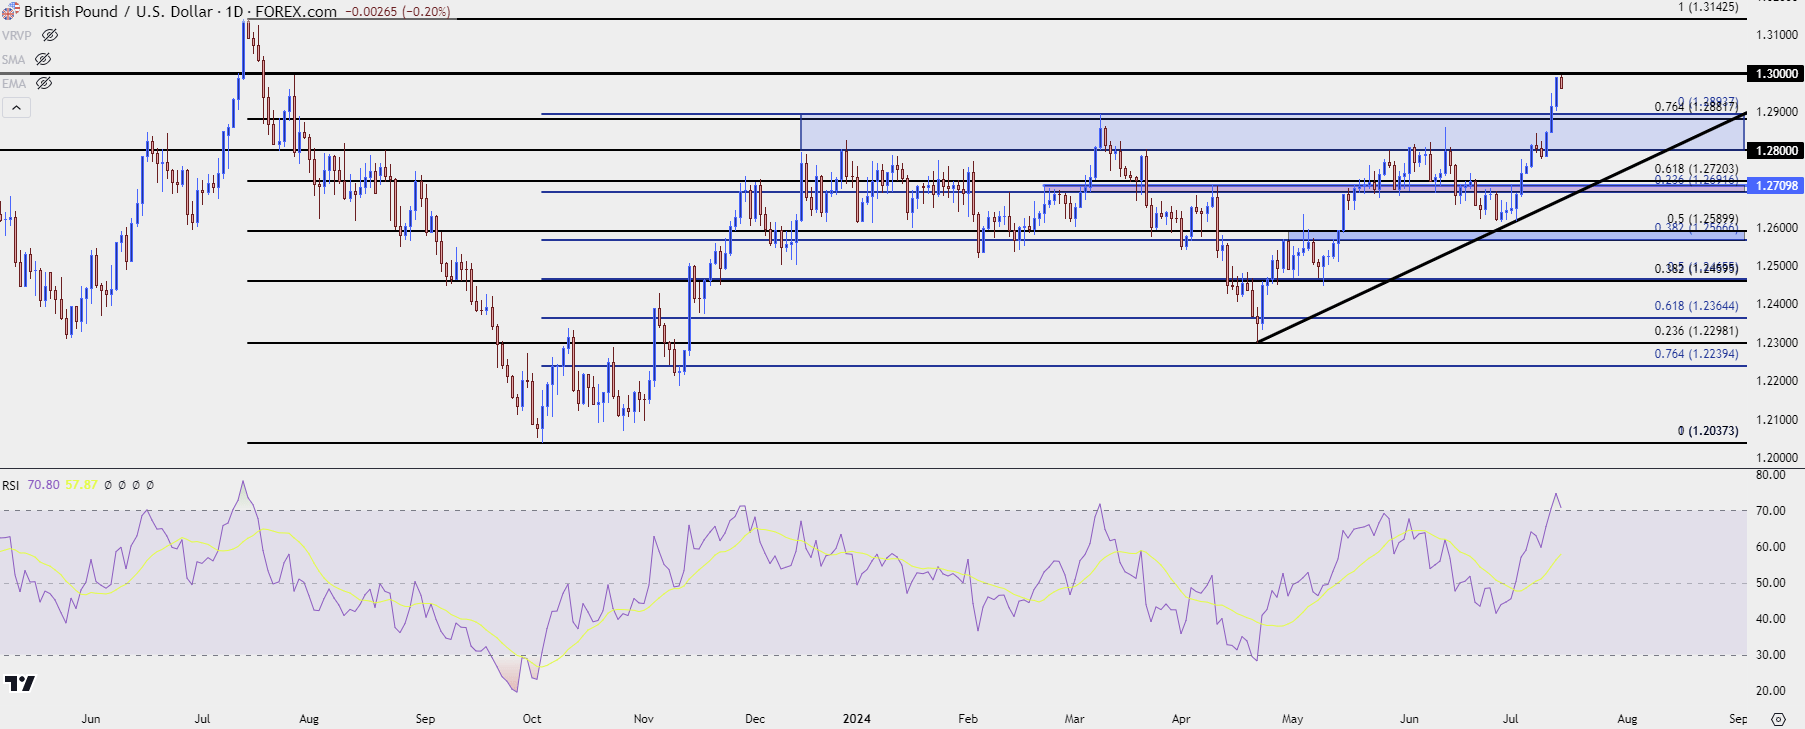Viewport: 1805px width, 729px height.
Task: Click the RSI indicator label
Action: coord(10,485)
